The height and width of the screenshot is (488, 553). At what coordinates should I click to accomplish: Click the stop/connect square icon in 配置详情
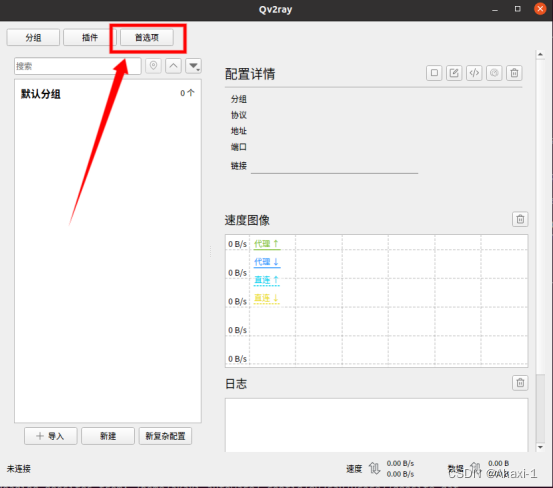click(x=434, y=73)
